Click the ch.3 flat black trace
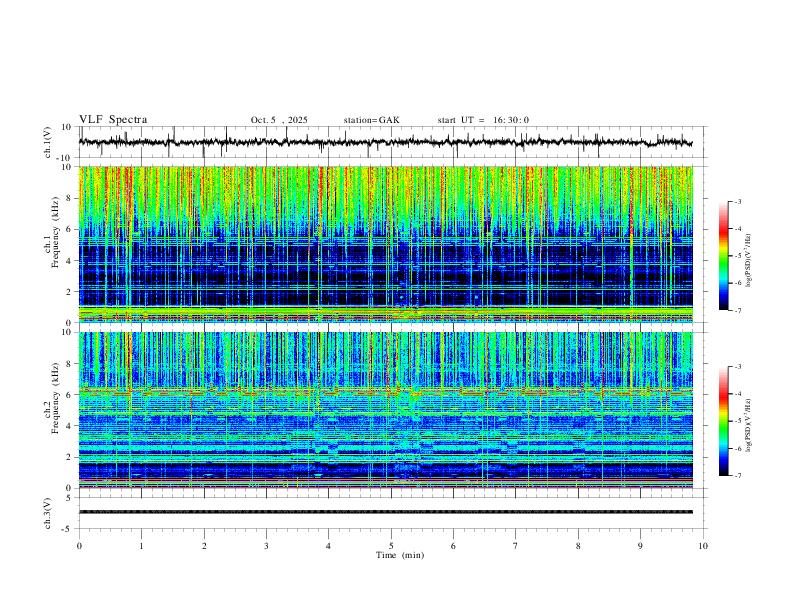 385,512
